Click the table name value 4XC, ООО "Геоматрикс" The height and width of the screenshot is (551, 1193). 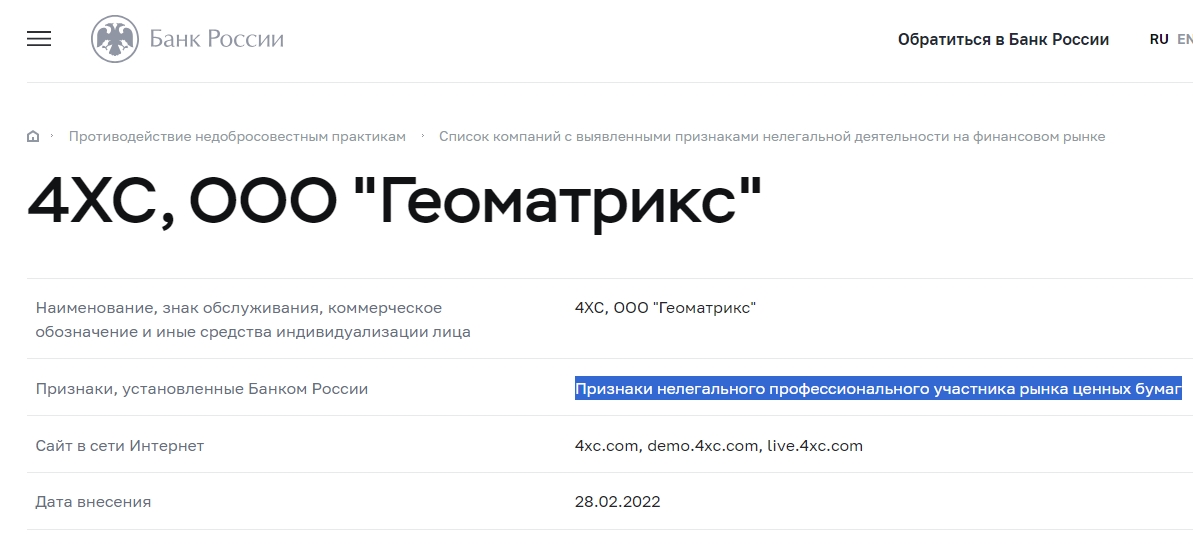(665, 308)
